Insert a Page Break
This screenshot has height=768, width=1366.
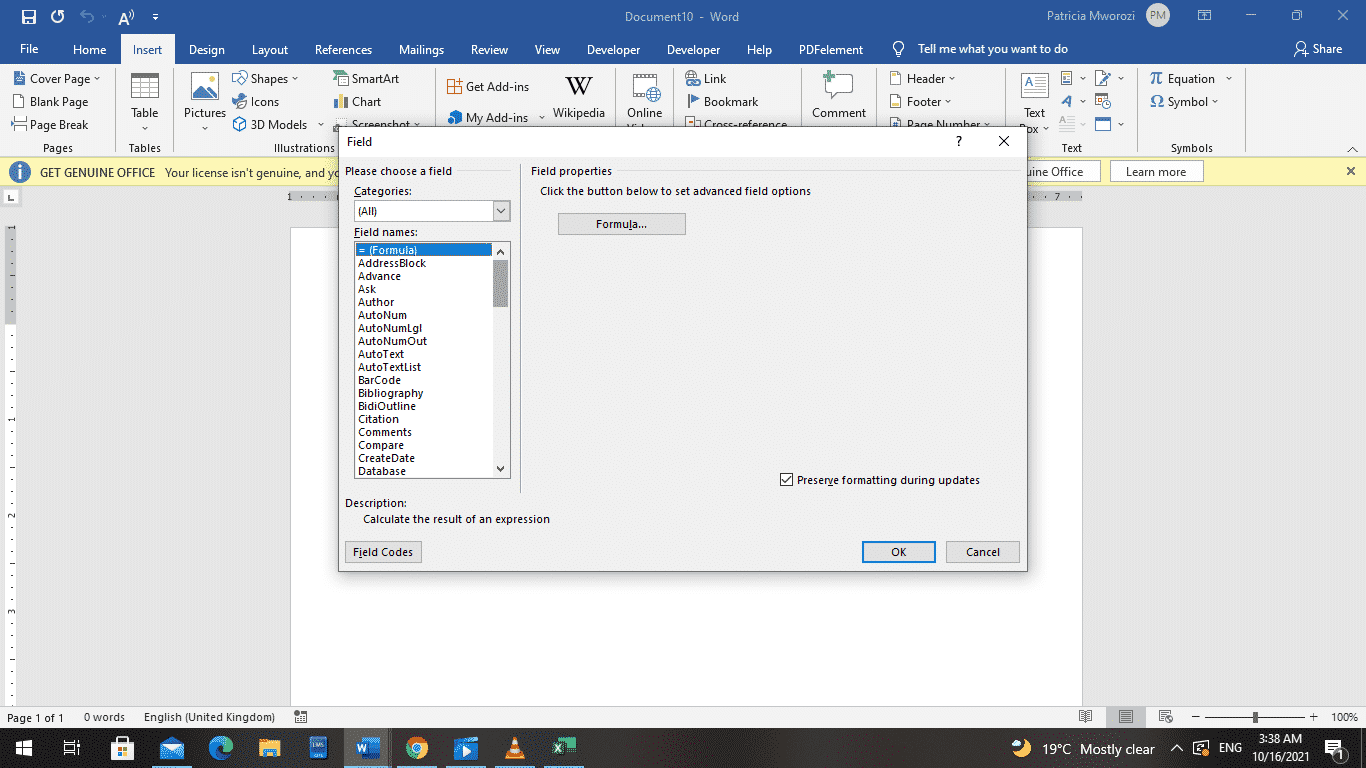(x=51, y=125)
